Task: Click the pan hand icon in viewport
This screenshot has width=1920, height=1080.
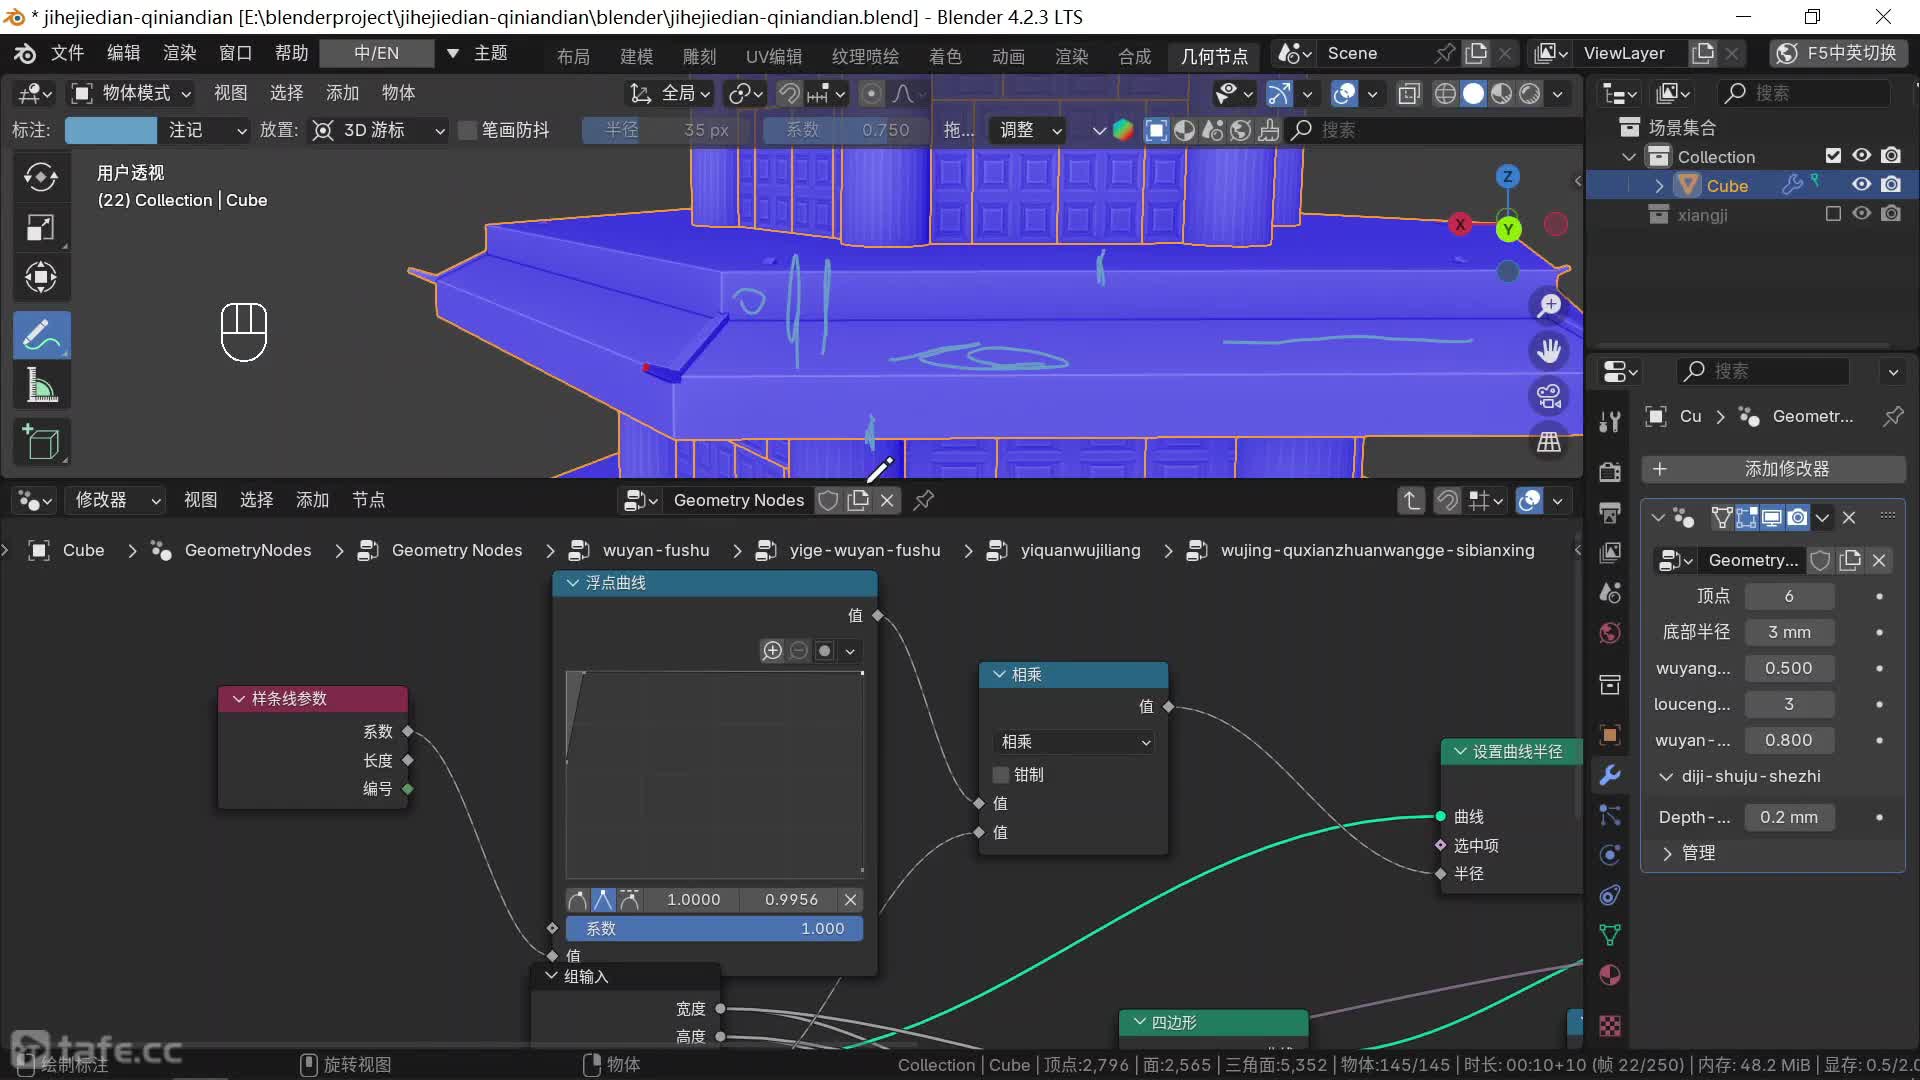Action: [1549, 351]
